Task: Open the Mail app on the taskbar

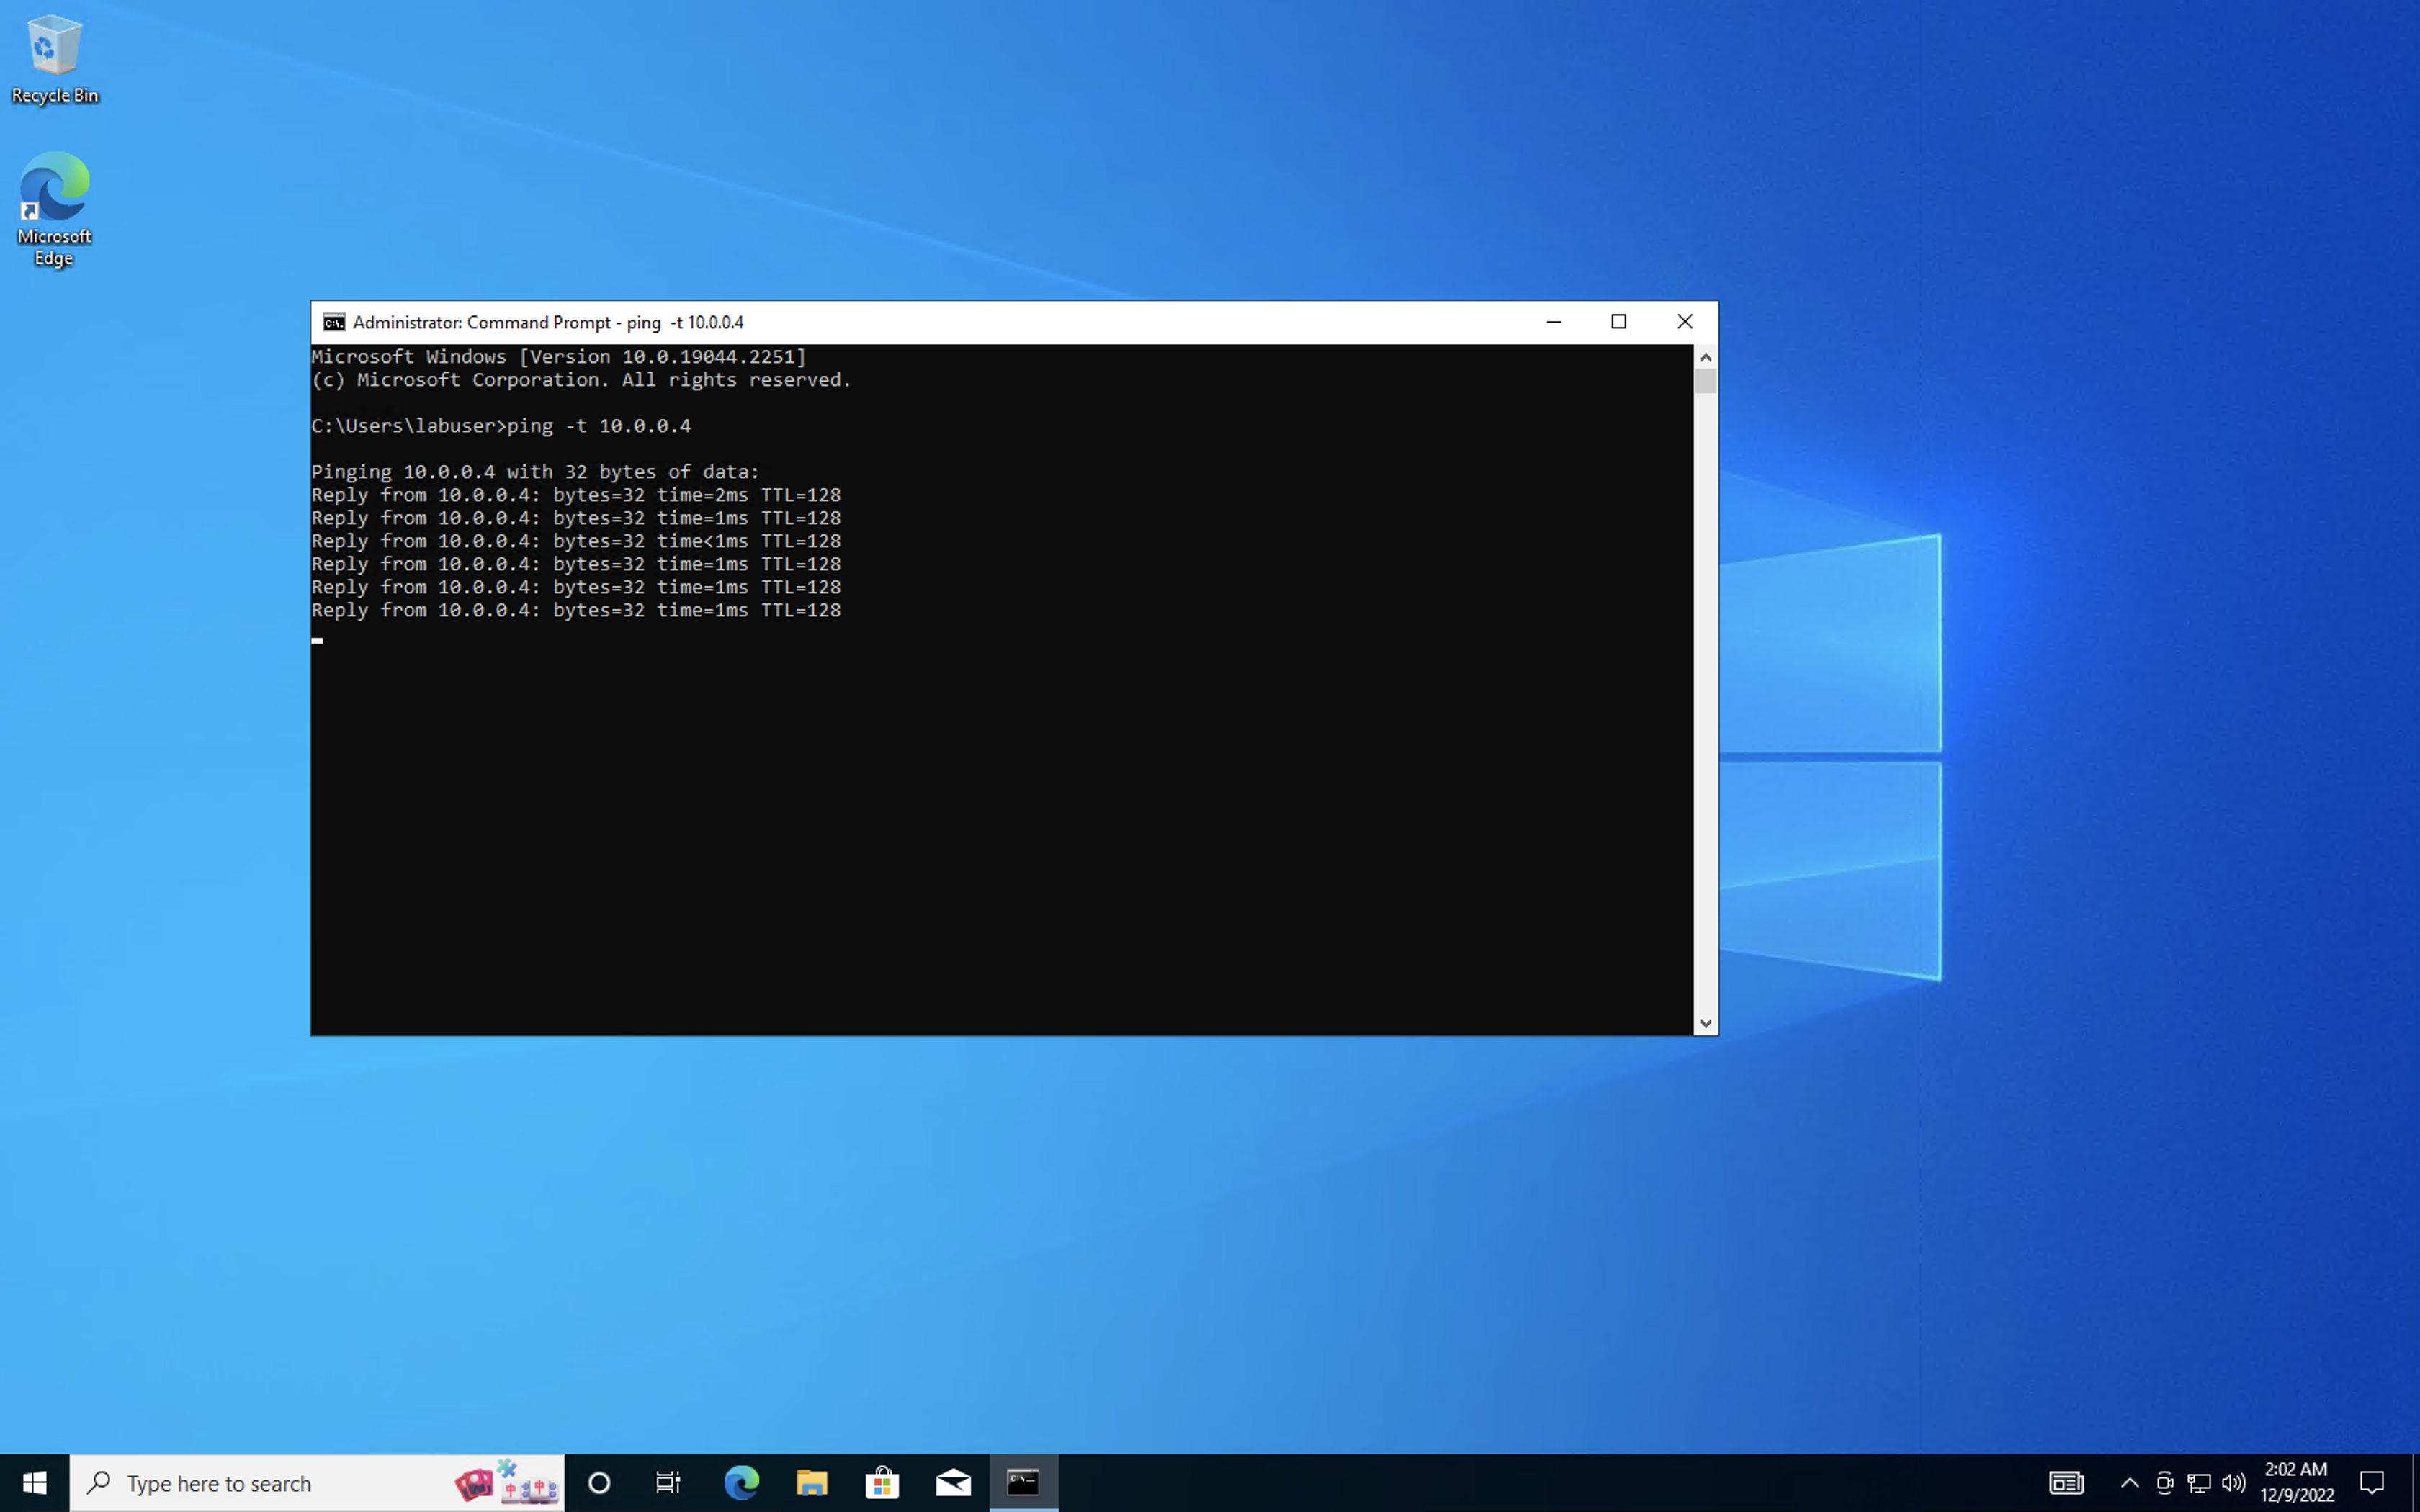Action: [x=953, y=1483]
